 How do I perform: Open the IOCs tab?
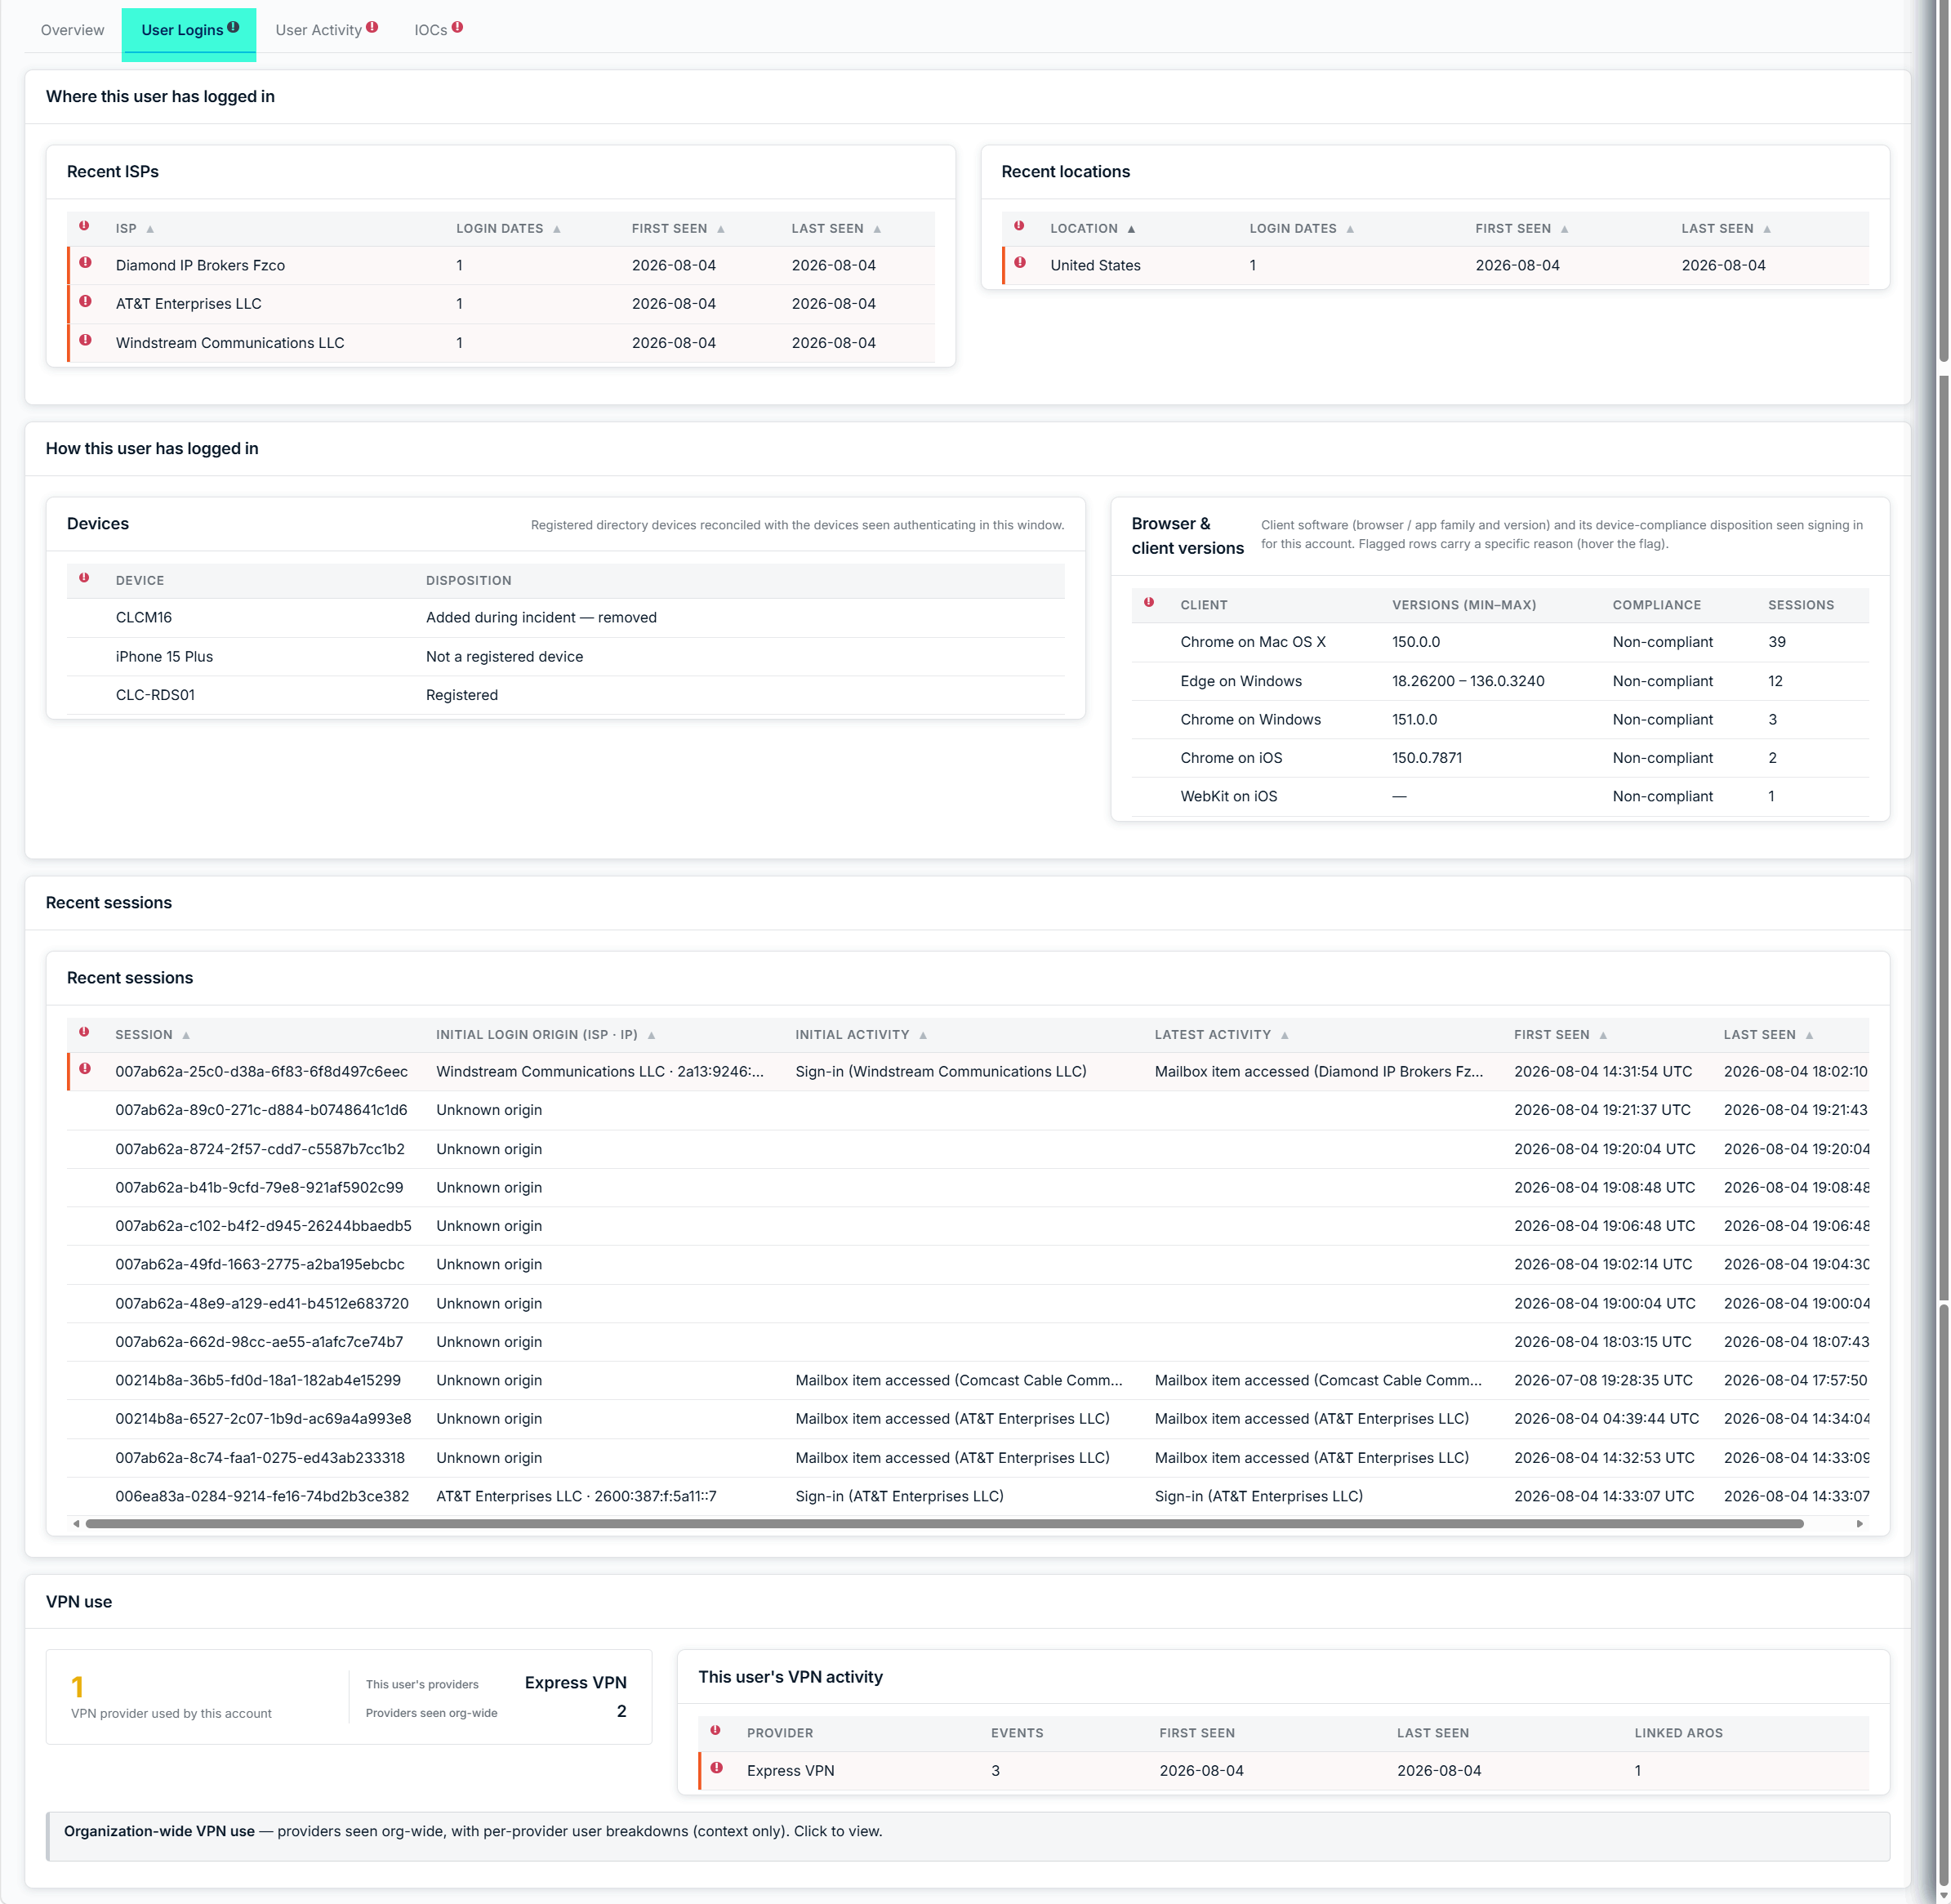[x=438, y=30]
